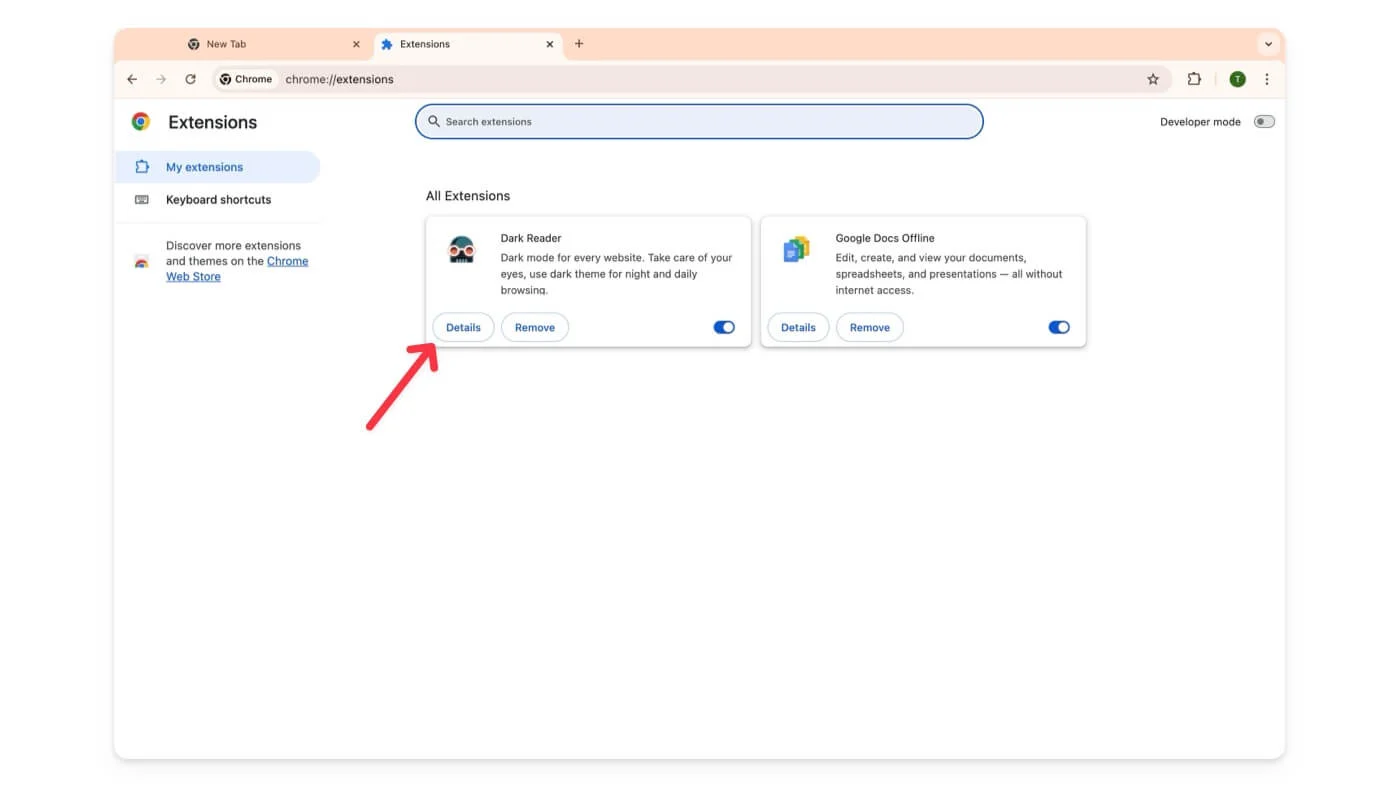Image resolution: width=1399 pixels, height=787 pixels.
Task: Click the Google Docs Offline icon
Action: point(796,250)
